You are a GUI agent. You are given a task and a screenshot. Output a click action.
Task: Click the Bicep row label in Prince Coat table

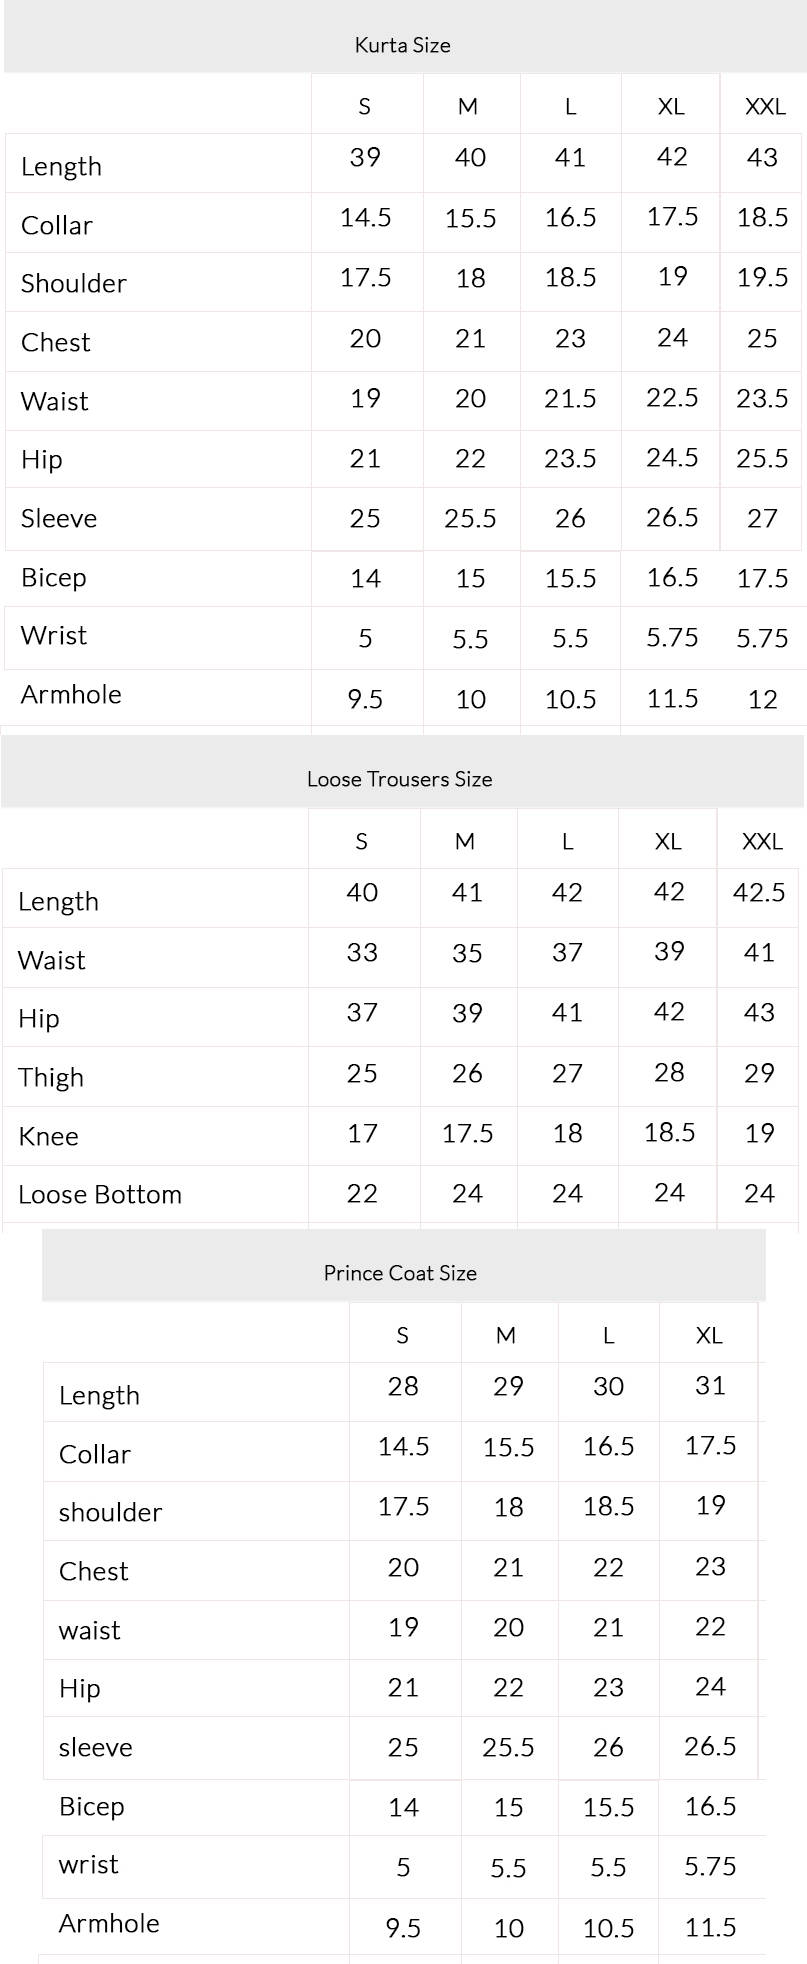coord(92,1806)
